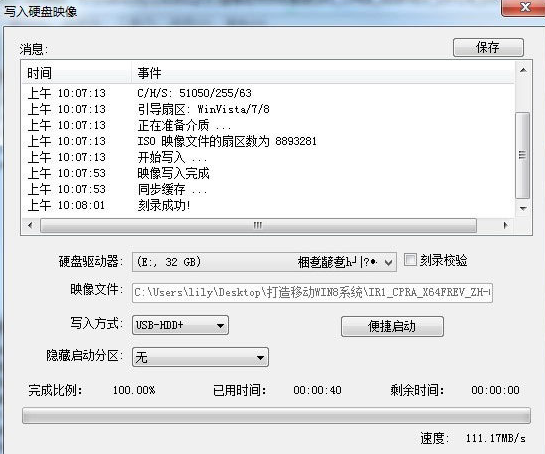Click the vertical scrollbar thumb

click(523, 155)
